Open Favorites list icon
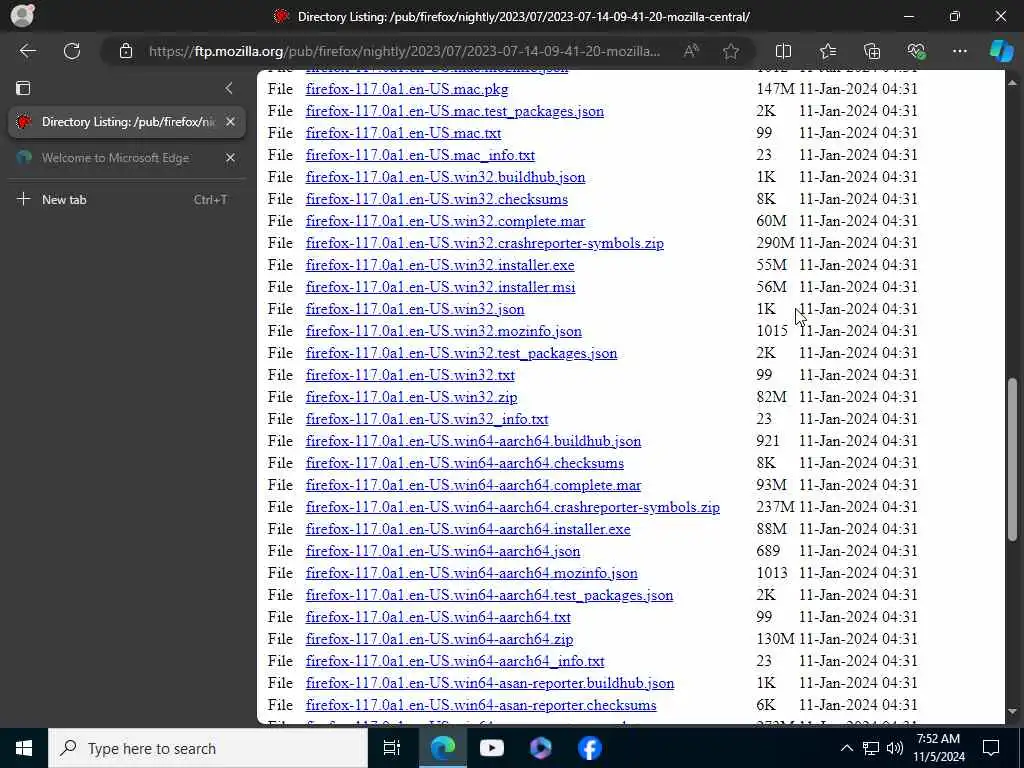 (x=827, y=51)
